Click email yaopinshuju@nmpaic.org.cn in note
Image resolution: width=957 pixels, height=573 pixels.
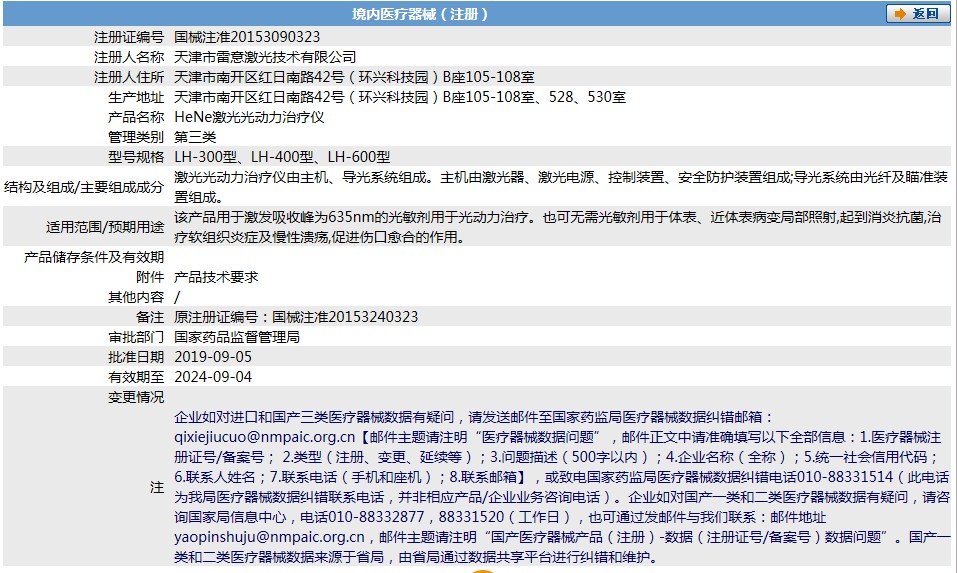(x=269, y=537)
